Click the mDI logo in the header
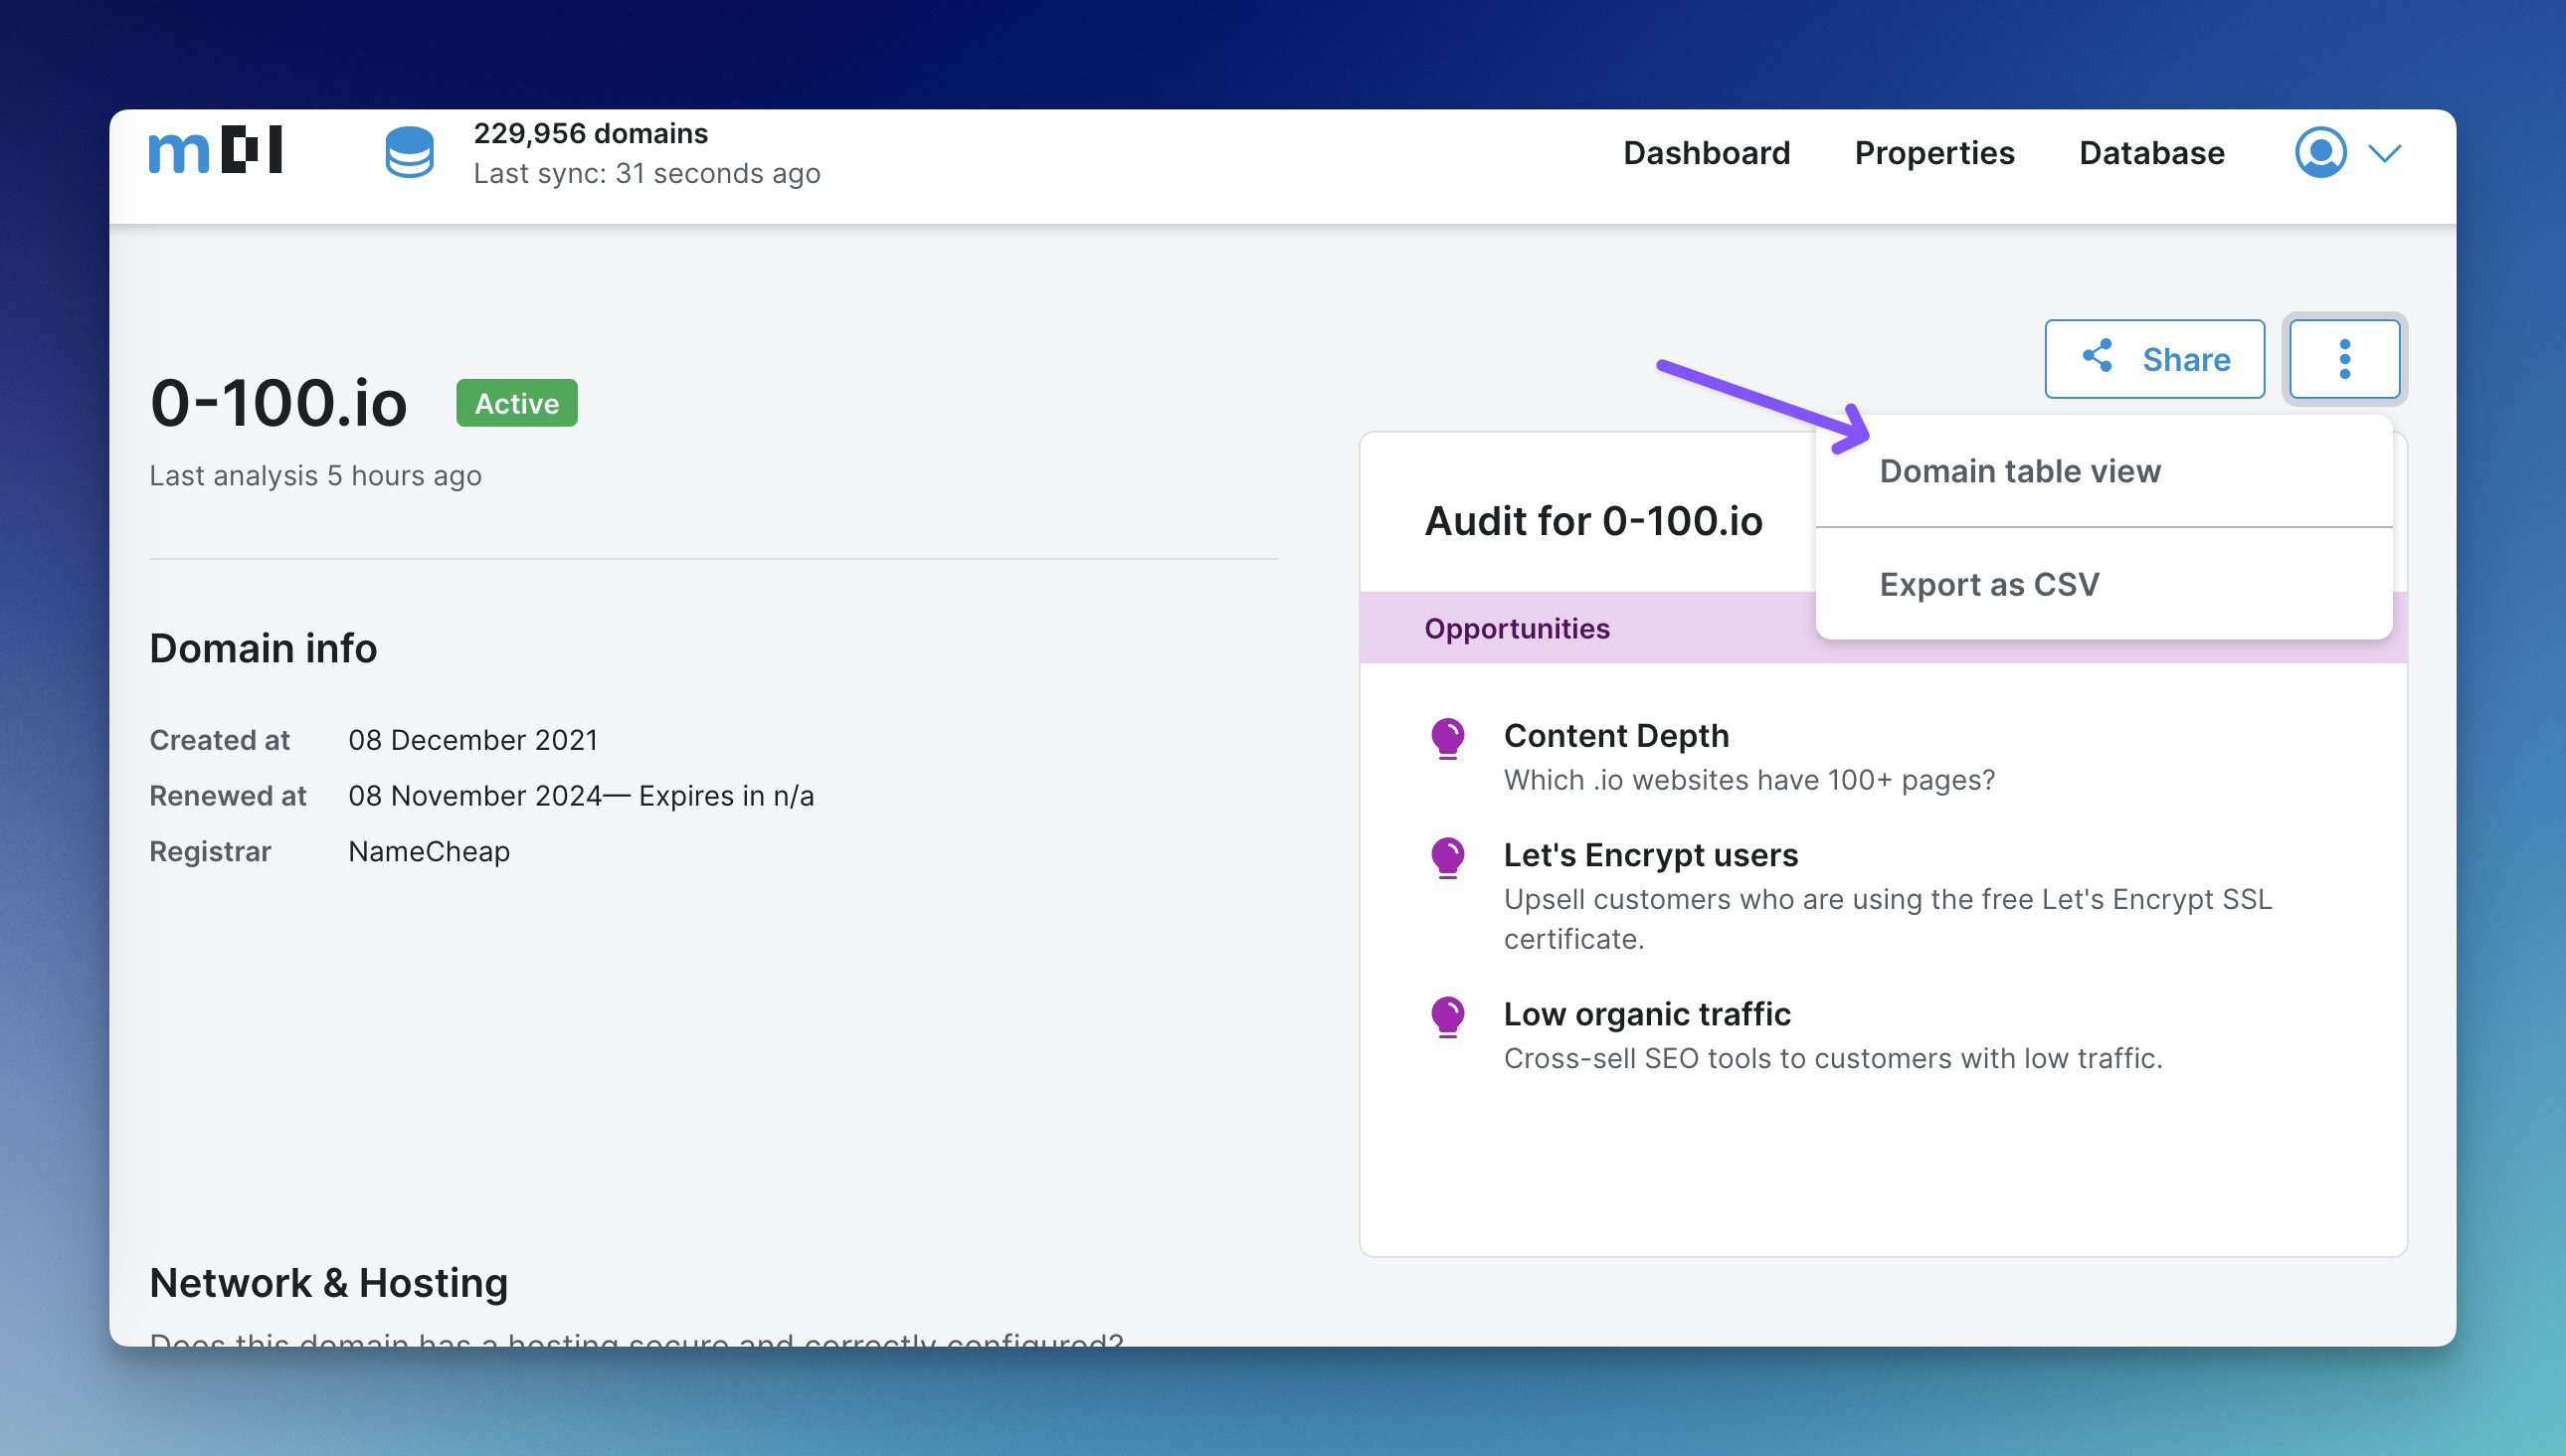 (x=215, y=151)
